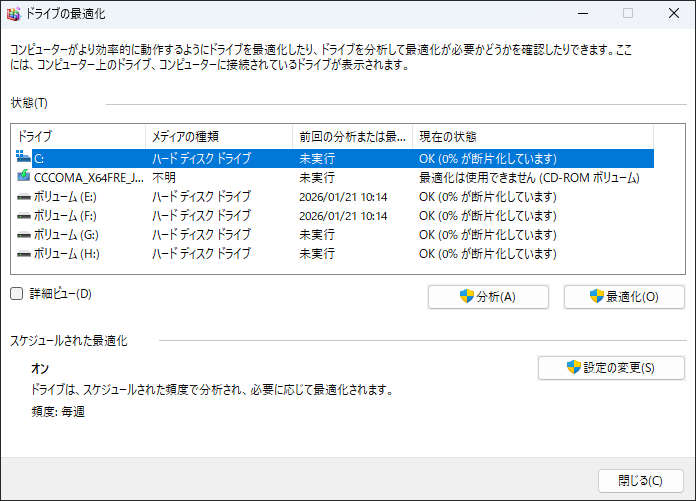Close the ドライブの最適化 window
This screenshot has width=696, height=501.
pyautogui.click(x=673, y=14)
